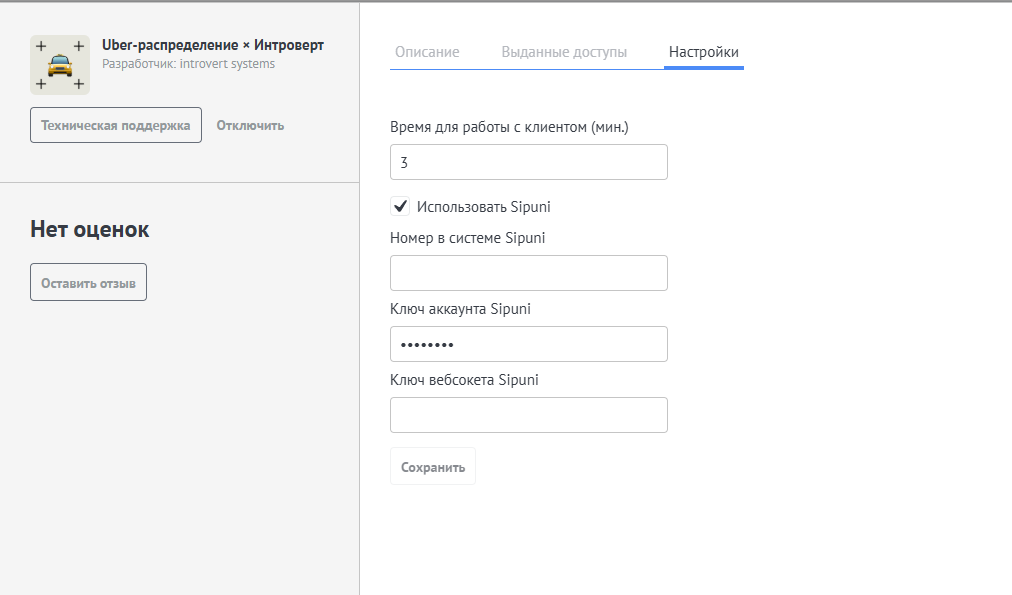Click the Ключ аккаунта Sipuni password field

pyautogui.click(x=529, y=344)
